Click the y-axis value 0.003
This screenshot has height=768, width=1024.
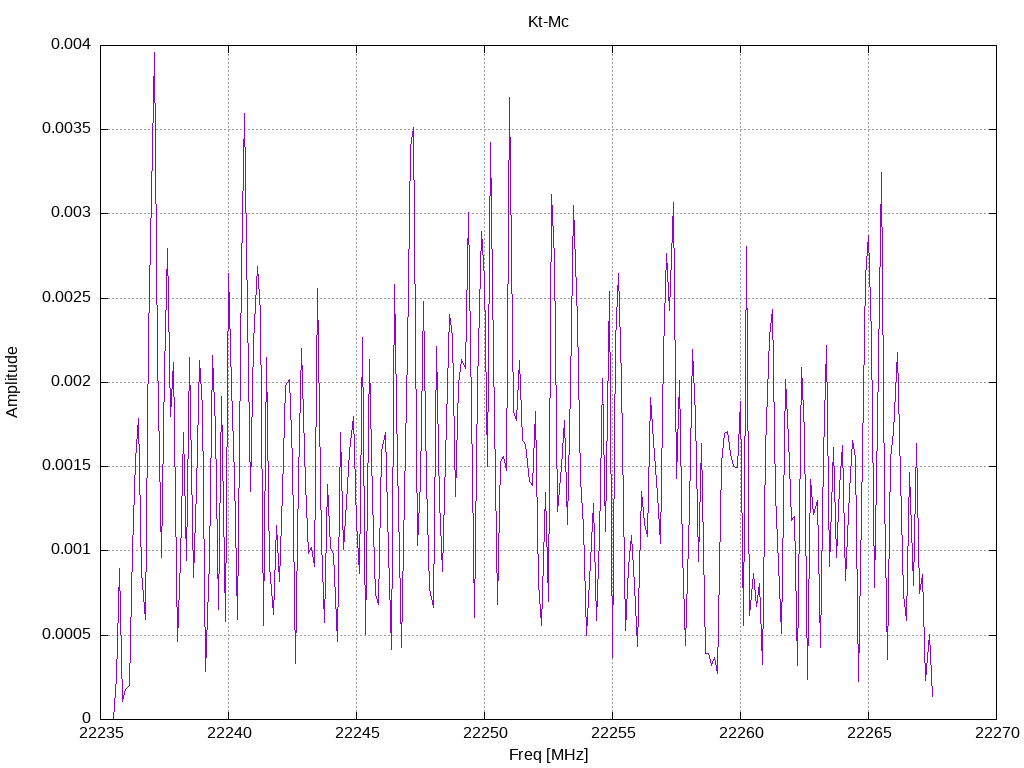point(71,213)
